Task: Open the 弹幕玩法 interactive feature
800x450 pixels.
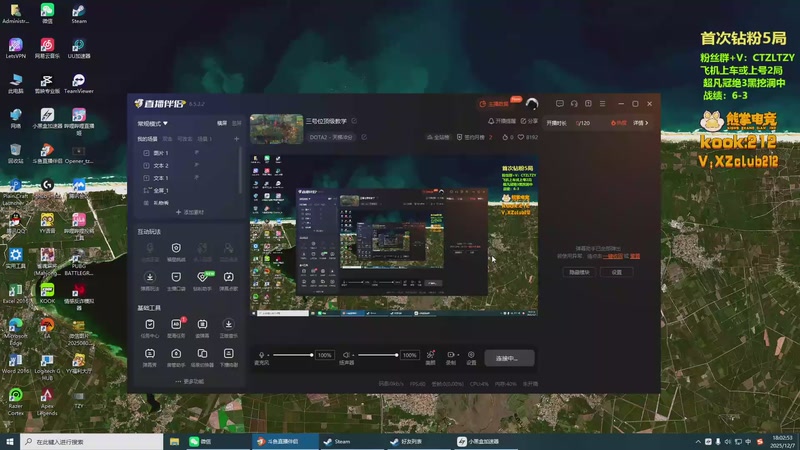Action: point(149,280)
